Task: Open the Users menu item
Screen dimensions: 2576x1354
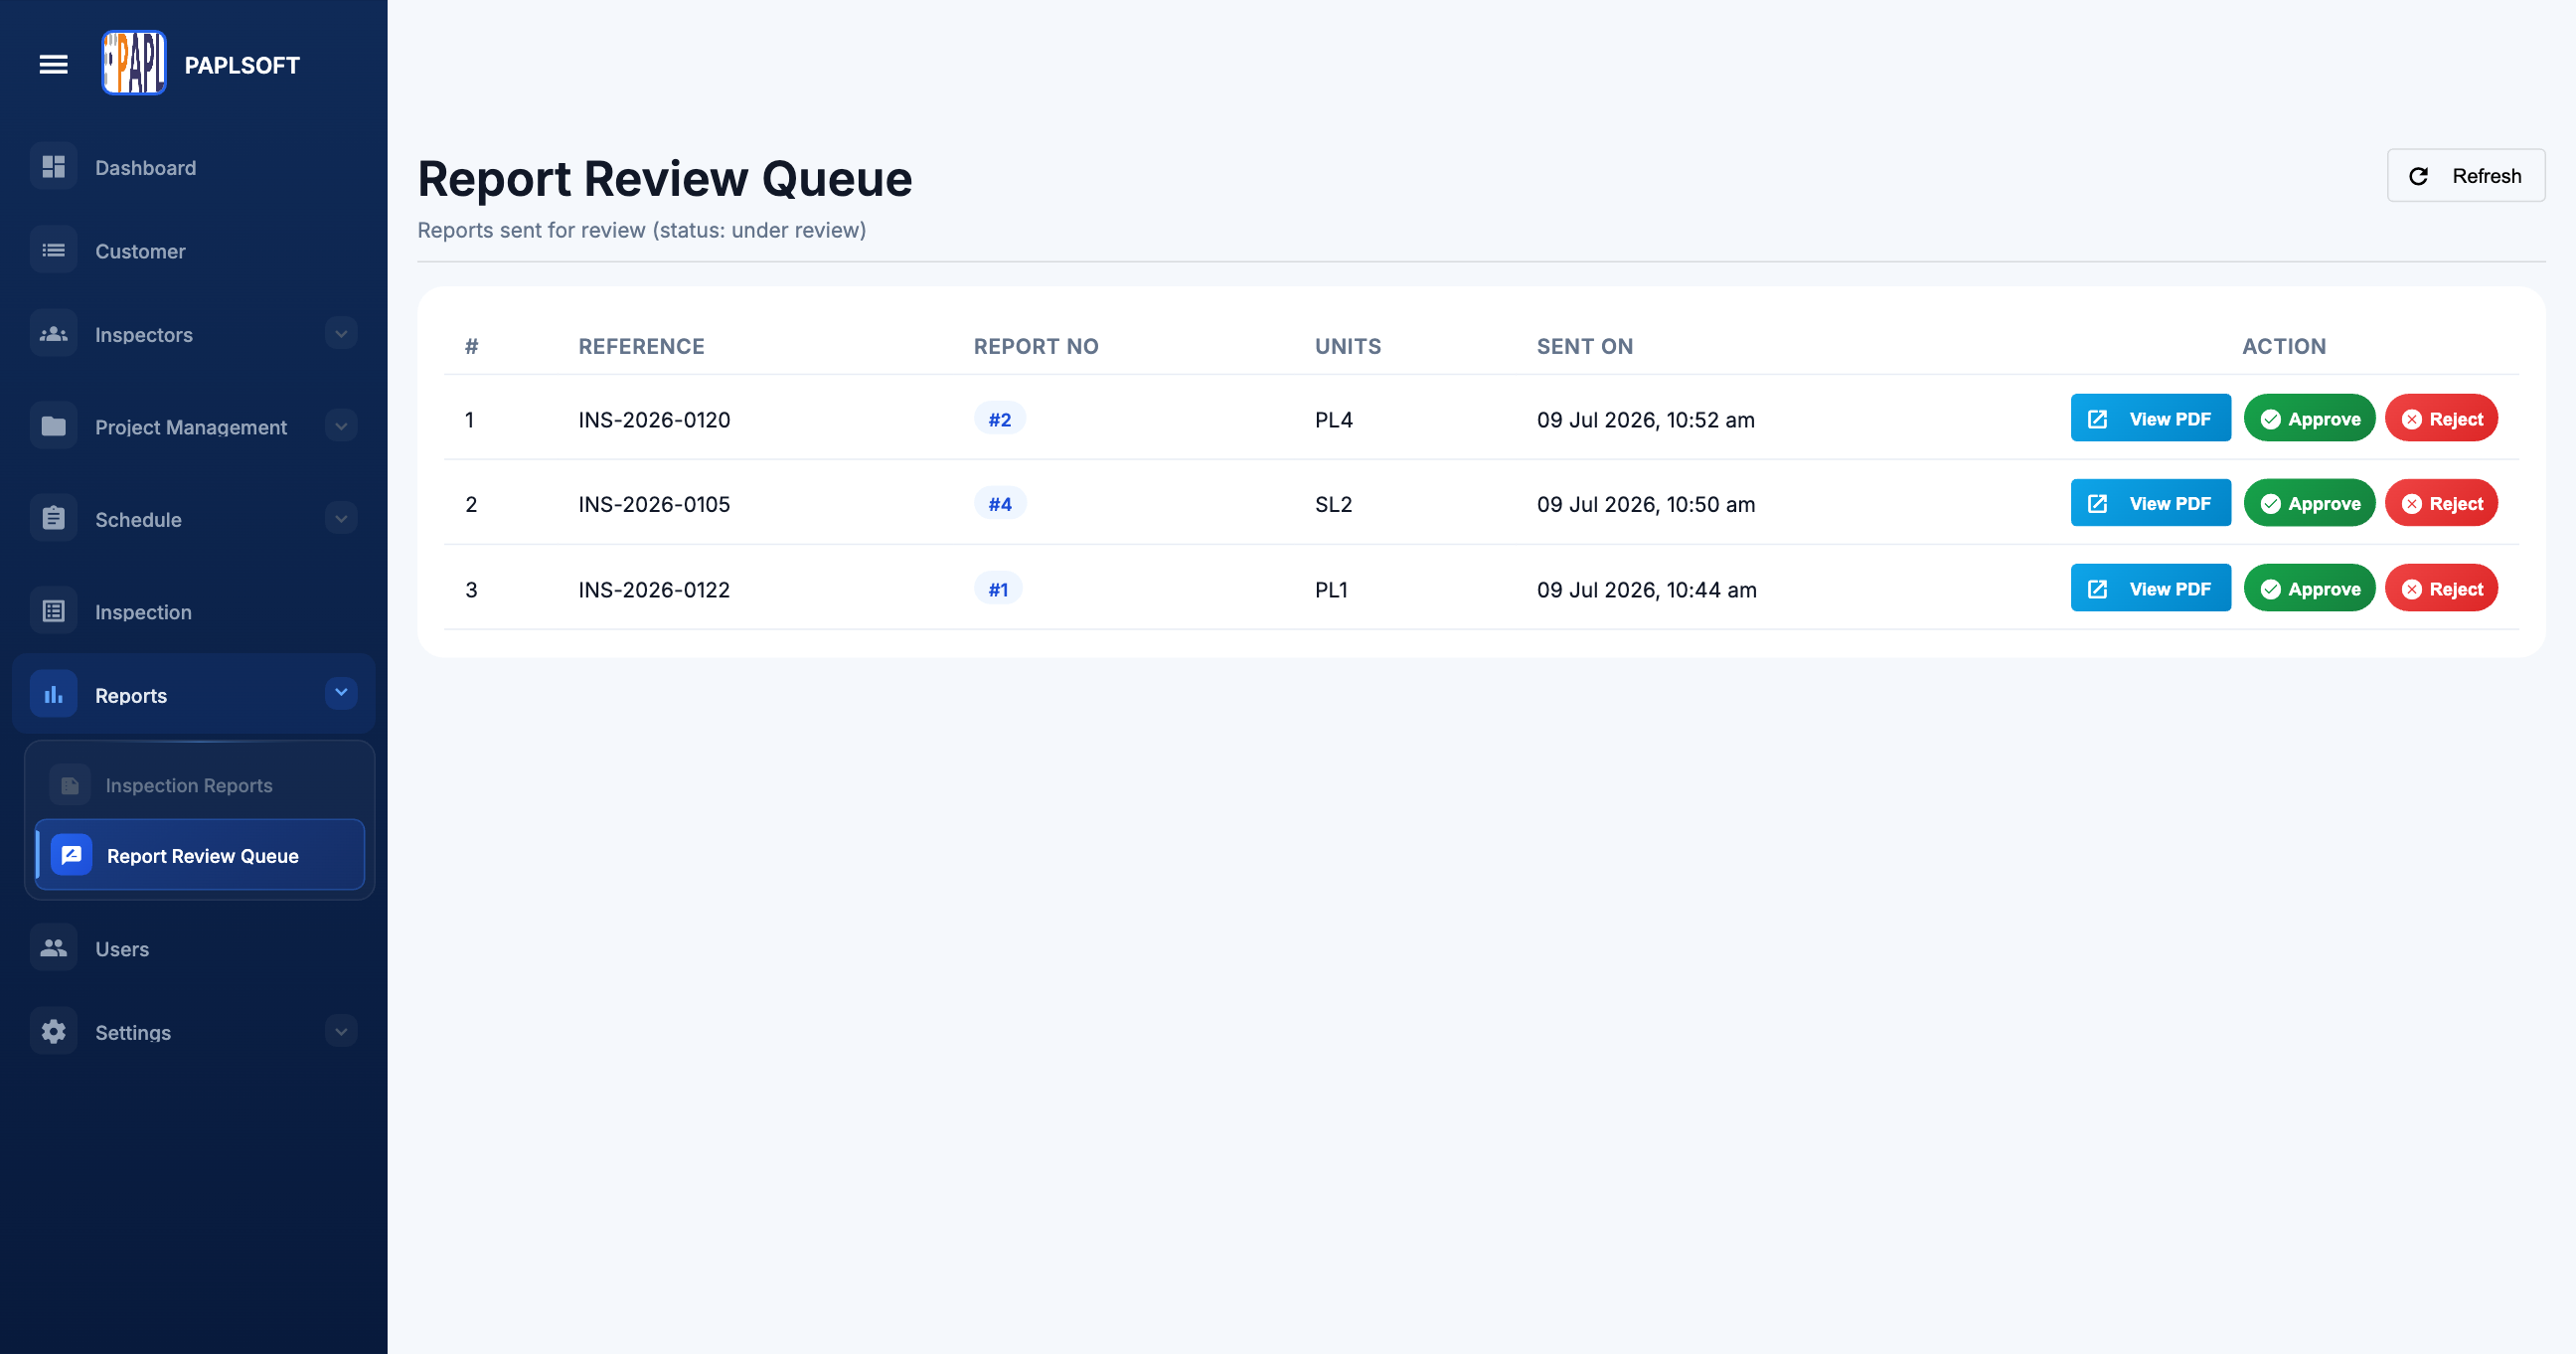Action: 194,948
